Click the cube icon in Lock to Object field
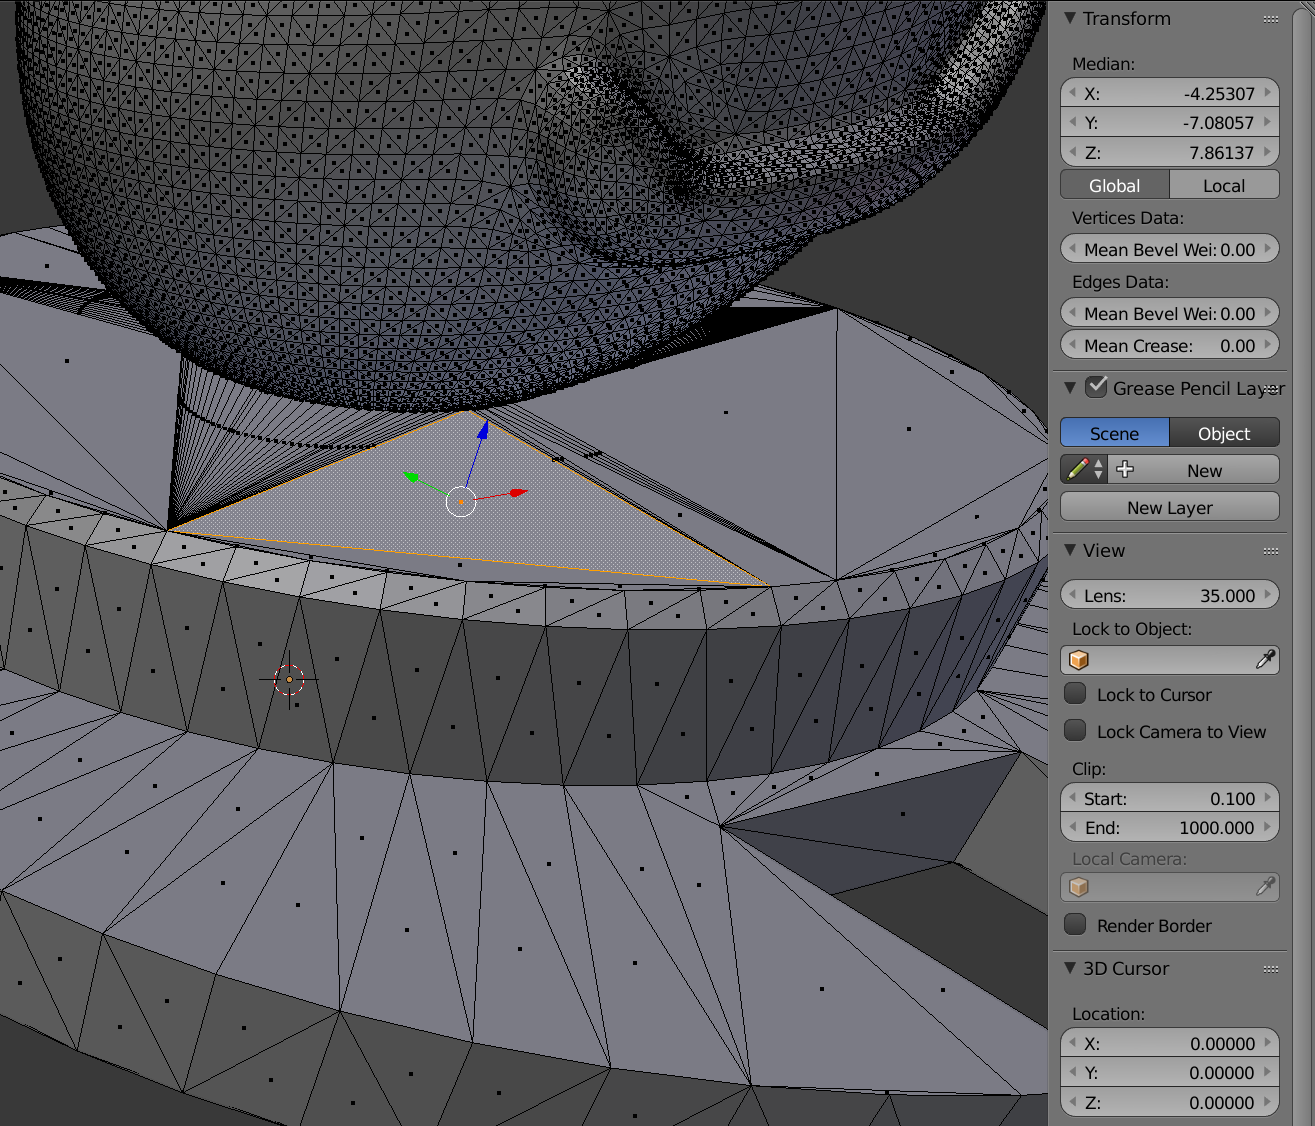Image resolution: width=1315 pixels, height=1126 pixels. coord(1079,659)
